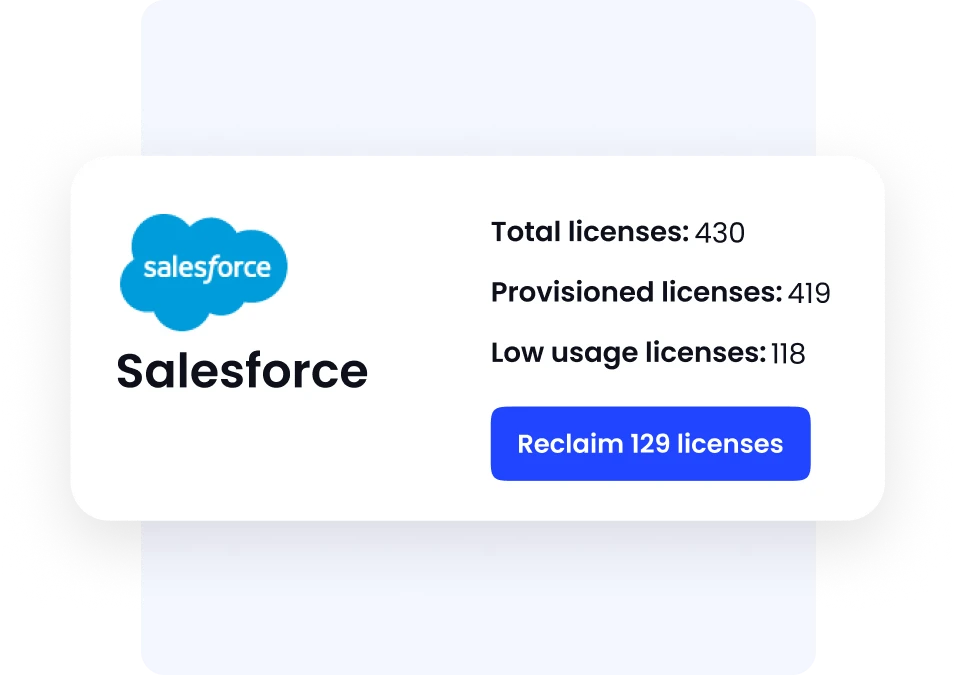Click the Reclaim 129 licenses button
Image resolution: width=954 pixels, height=675 pixels.
coord(650,444)
